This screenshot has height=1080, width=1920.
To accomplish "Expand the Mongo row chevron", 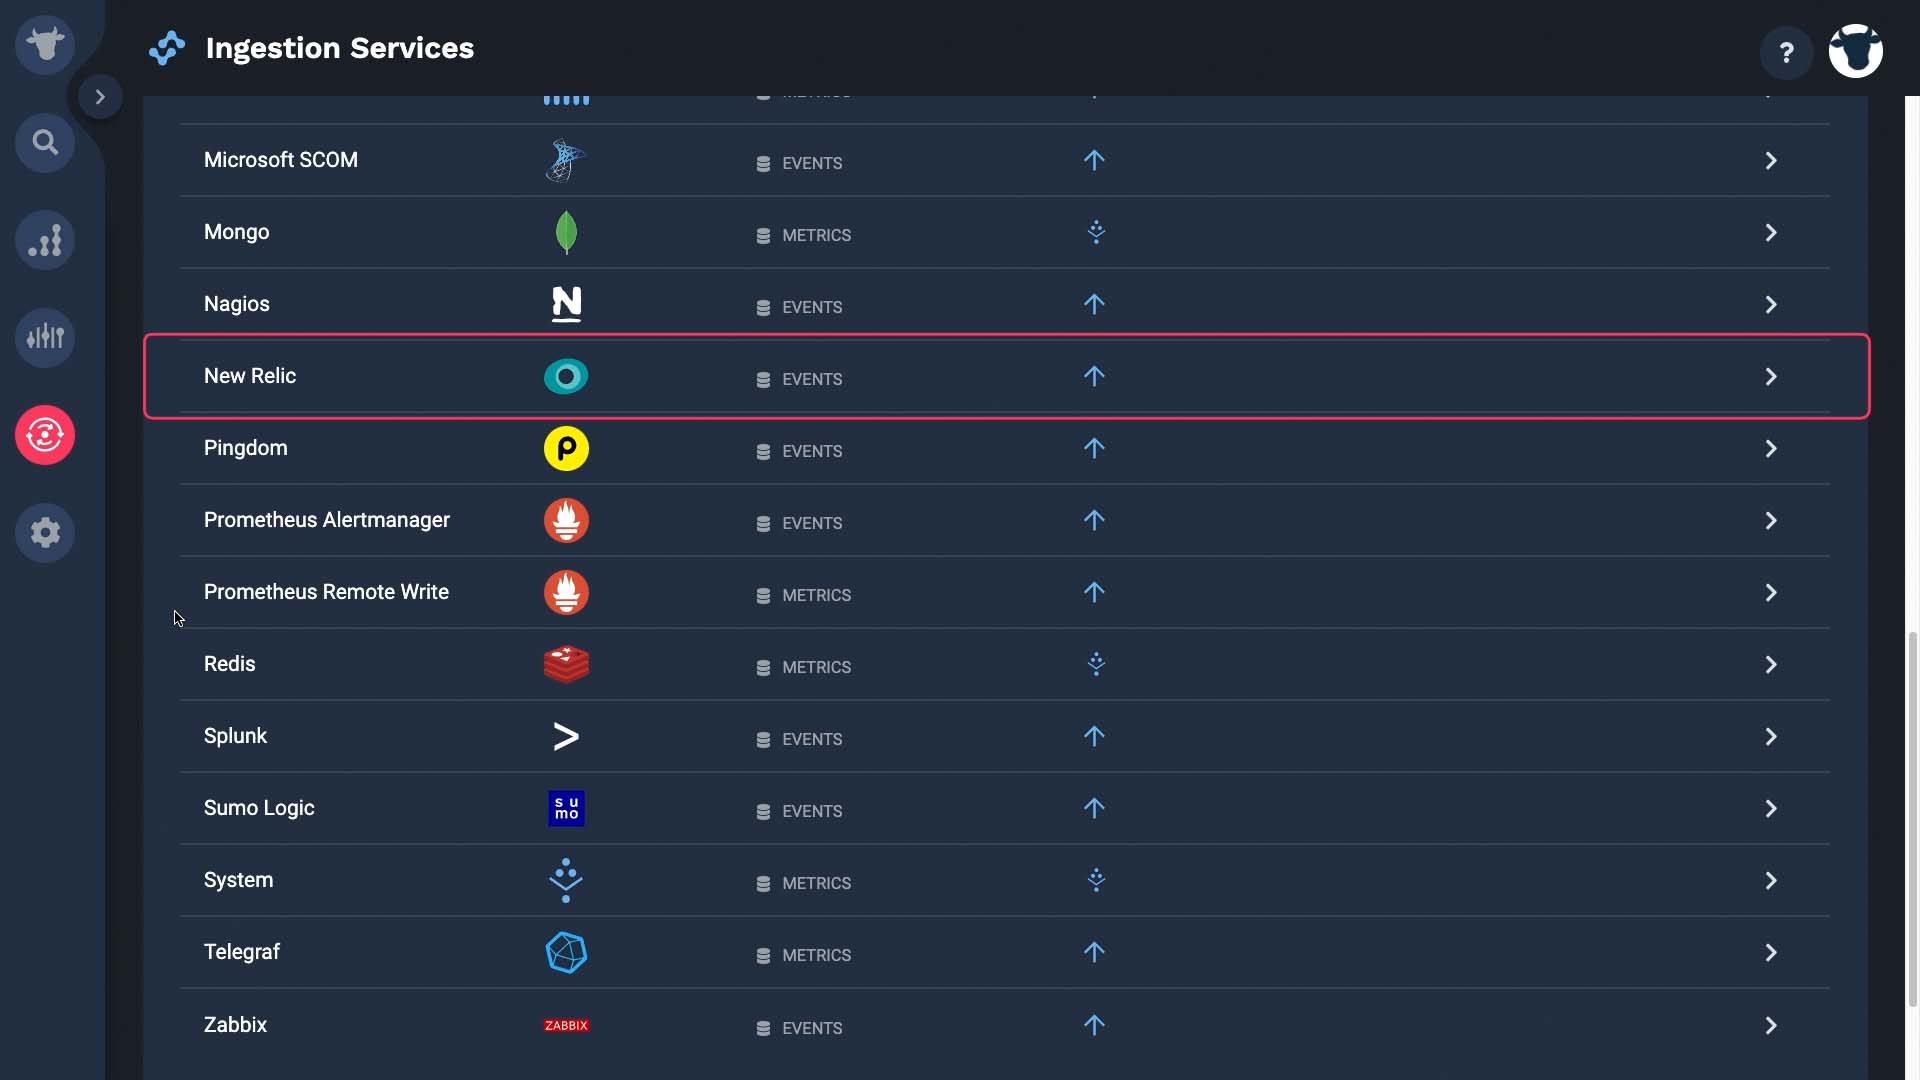I will (x=1771, y=232).
